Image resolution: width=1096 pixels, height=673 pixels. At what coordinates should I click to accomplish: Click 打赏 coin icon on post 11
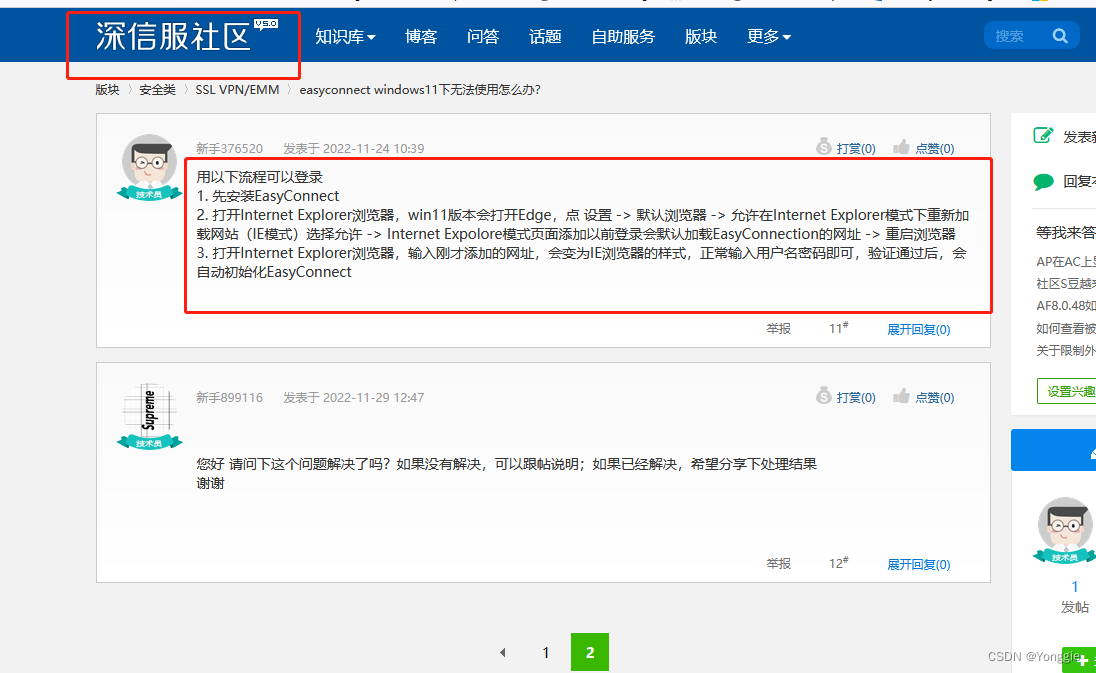tap(824, 147)
